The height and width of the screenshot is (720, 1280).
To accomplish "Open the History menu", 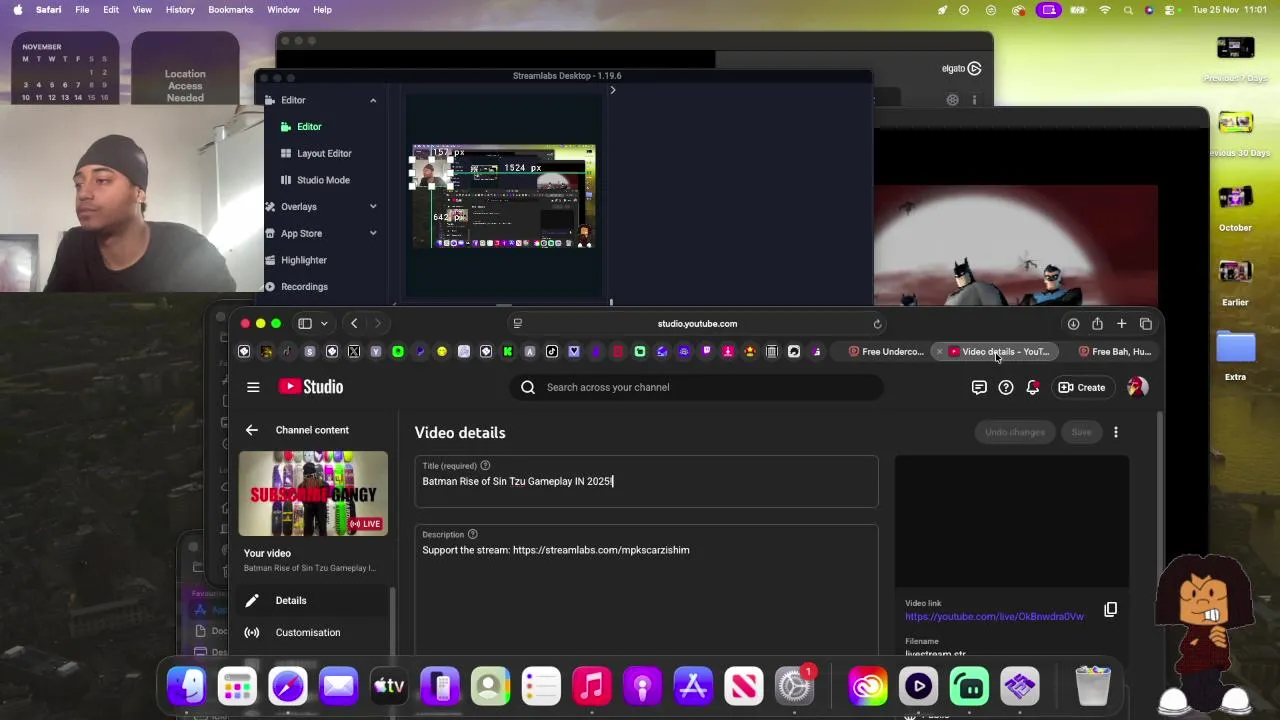I will tap(180, 10).
